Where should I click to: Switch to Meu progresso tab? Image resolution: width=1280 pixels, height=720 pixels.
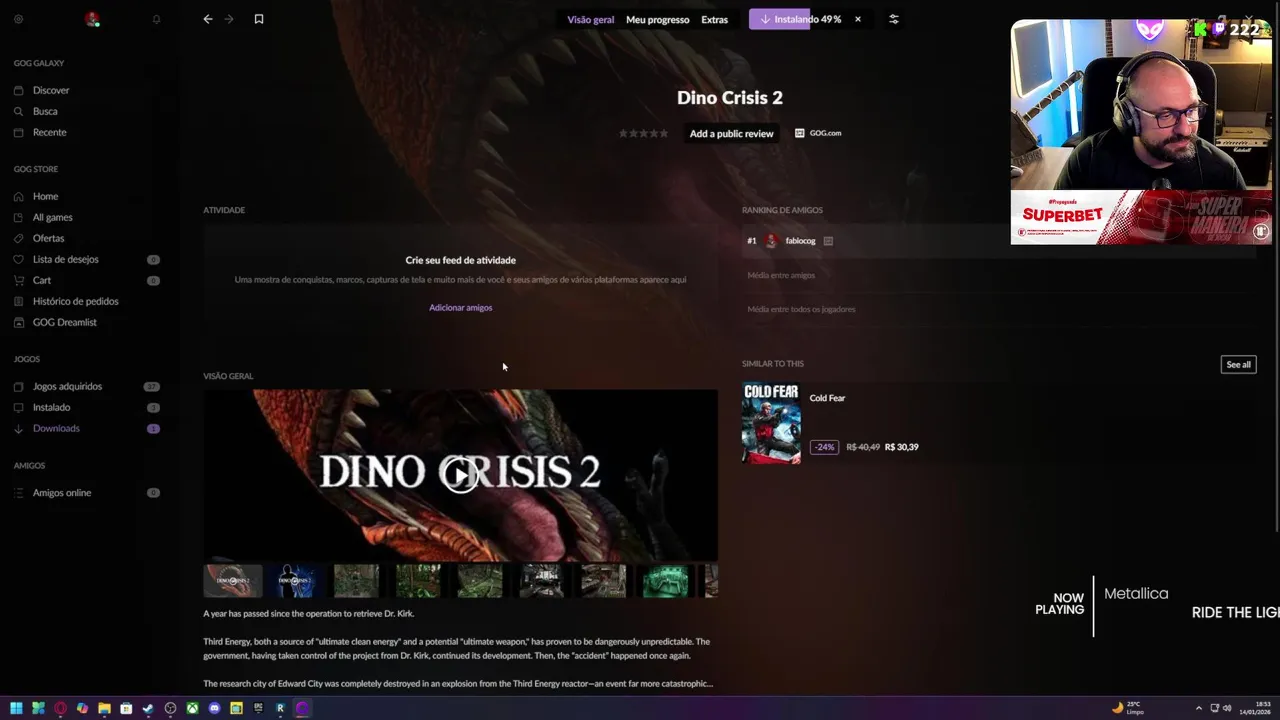[658, 19]
